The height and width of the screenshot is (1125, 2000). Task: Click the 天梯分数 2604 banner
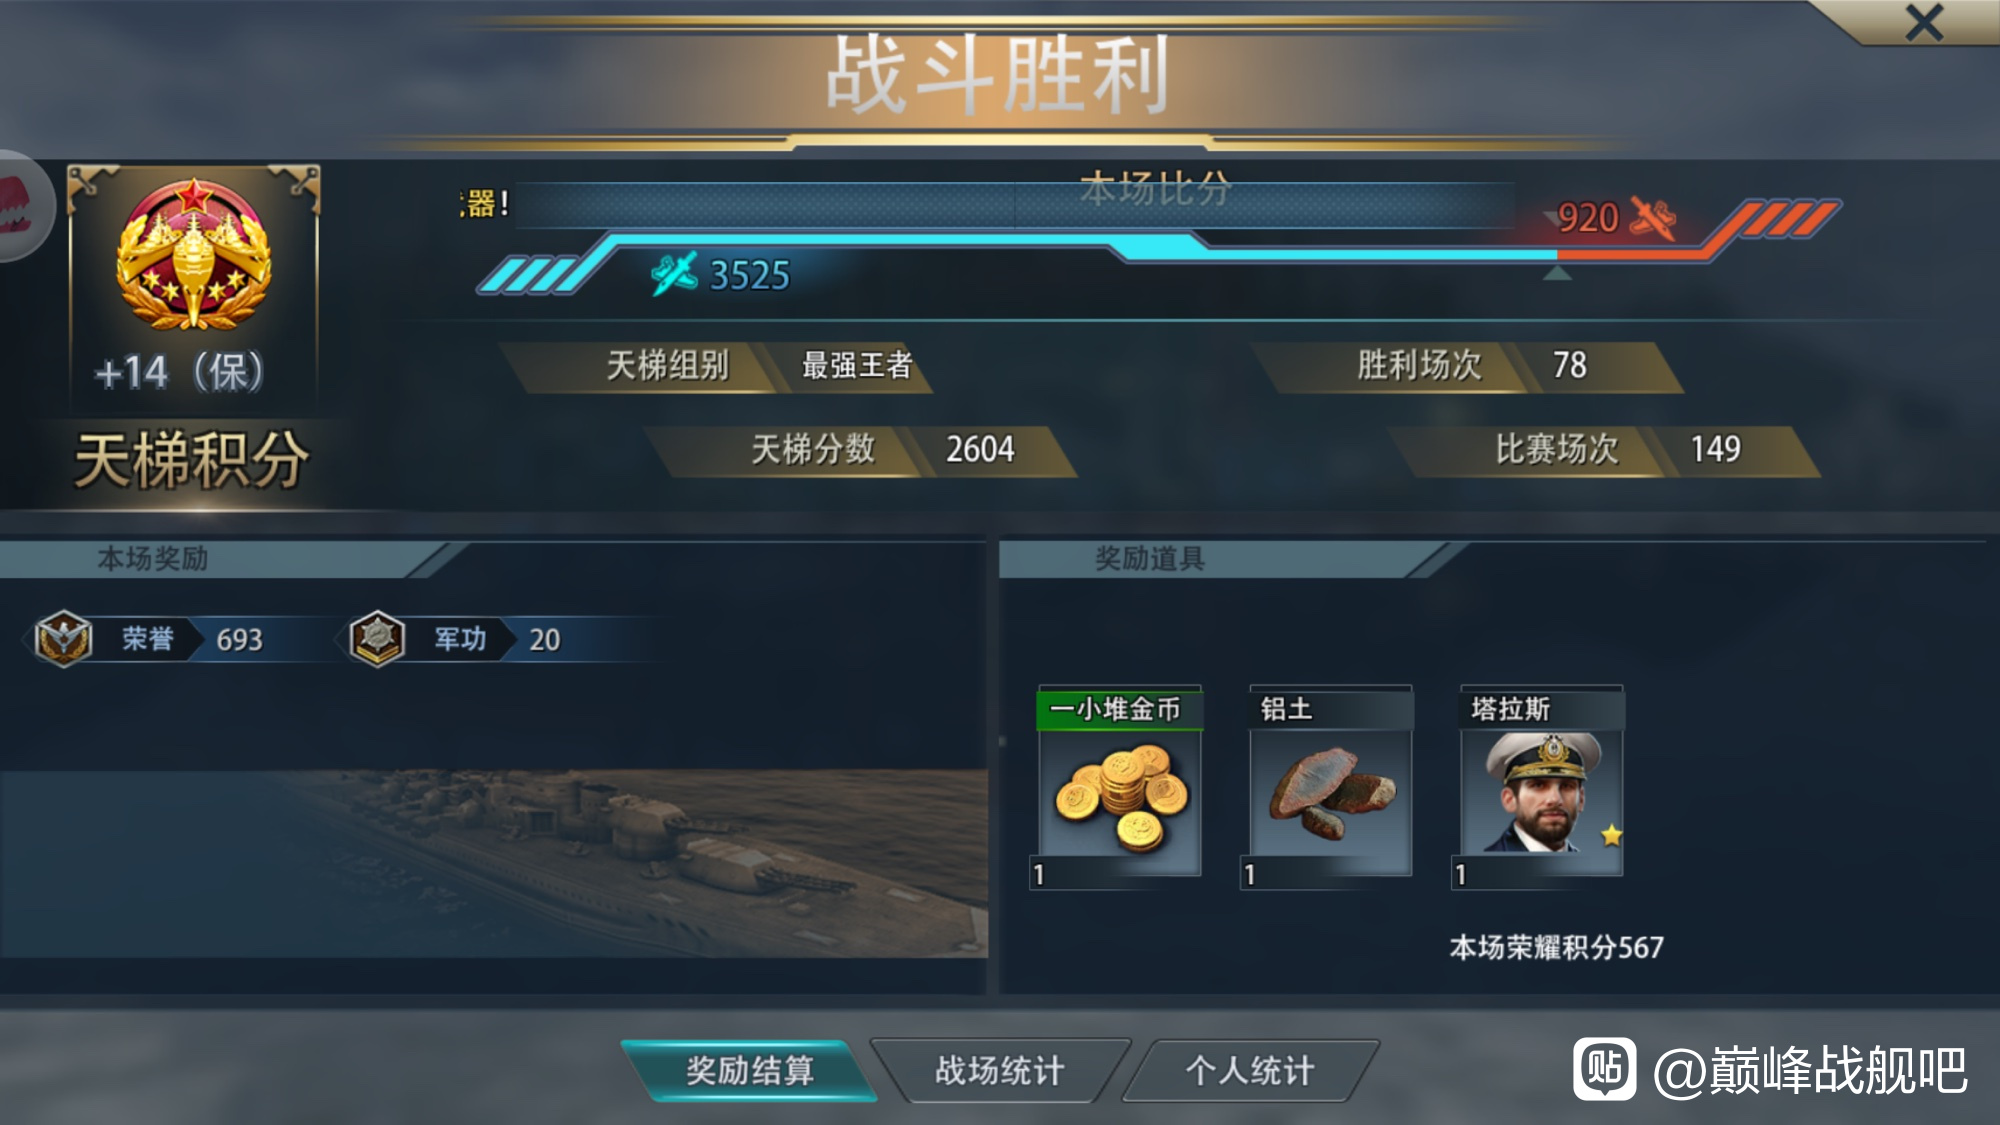click(x=861, y=450)
